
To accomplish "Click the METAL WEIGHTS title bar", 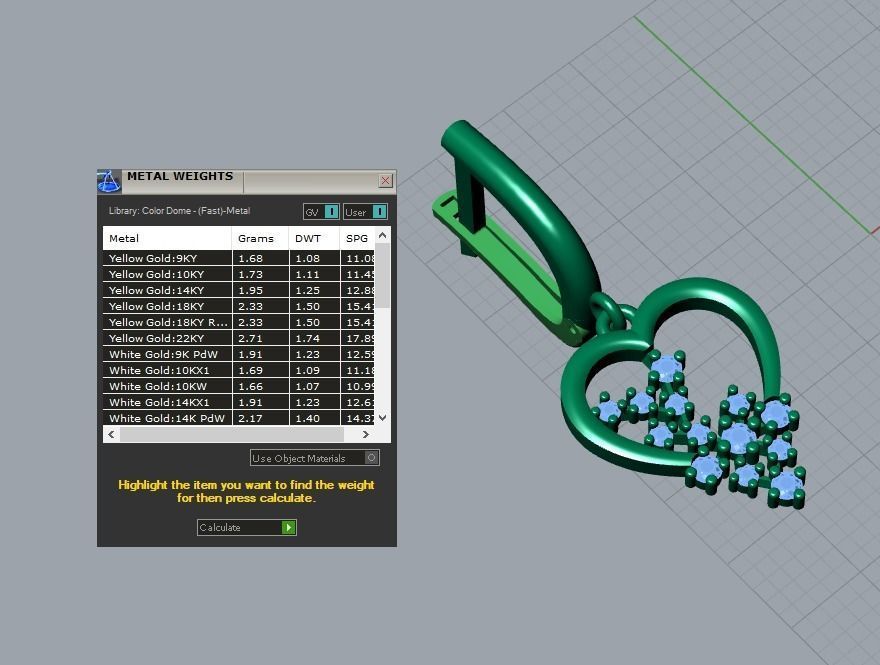I will coord(247,181).
